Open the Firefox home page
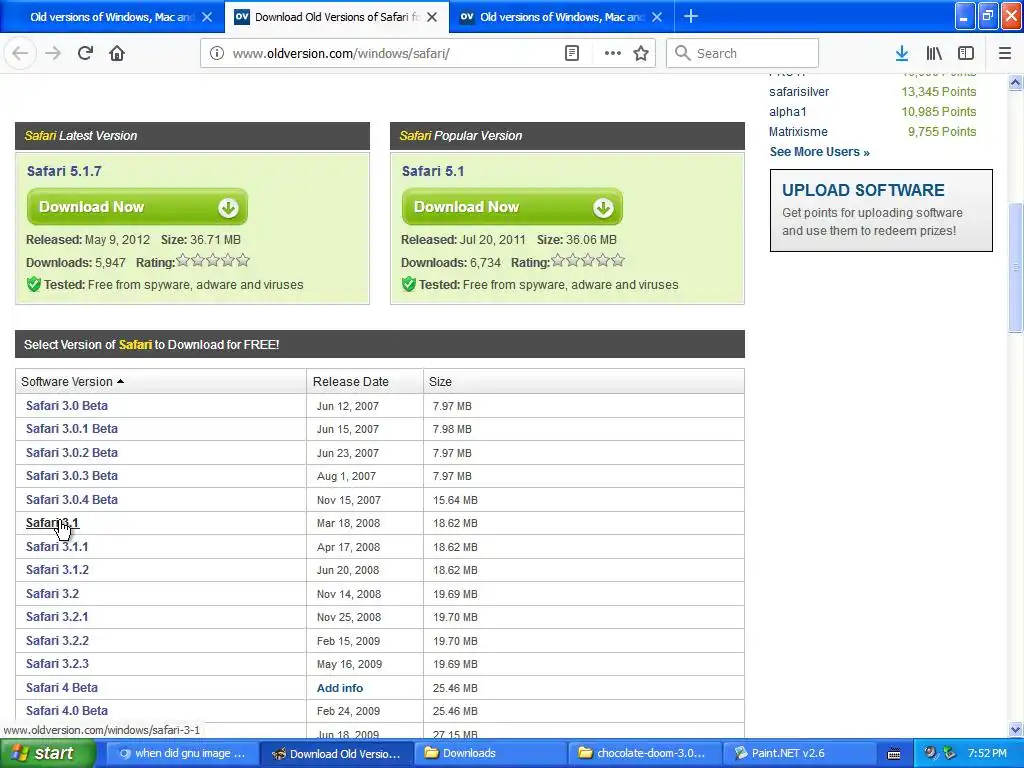The width and height of the screenshot is (1024, 768). (x=117, y=53)
